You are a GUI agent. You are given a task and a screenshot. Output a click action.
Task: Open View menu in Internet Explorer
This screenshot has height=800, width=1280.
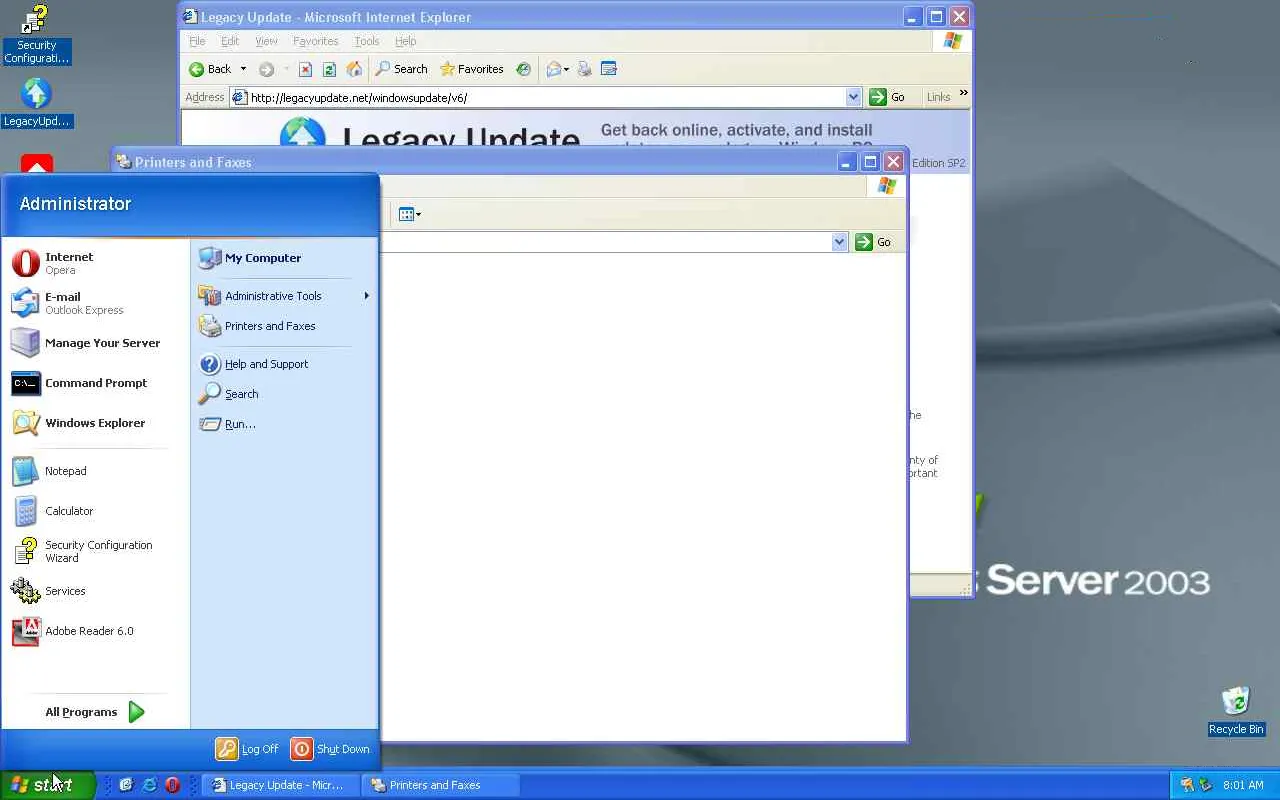click(266, 41)
